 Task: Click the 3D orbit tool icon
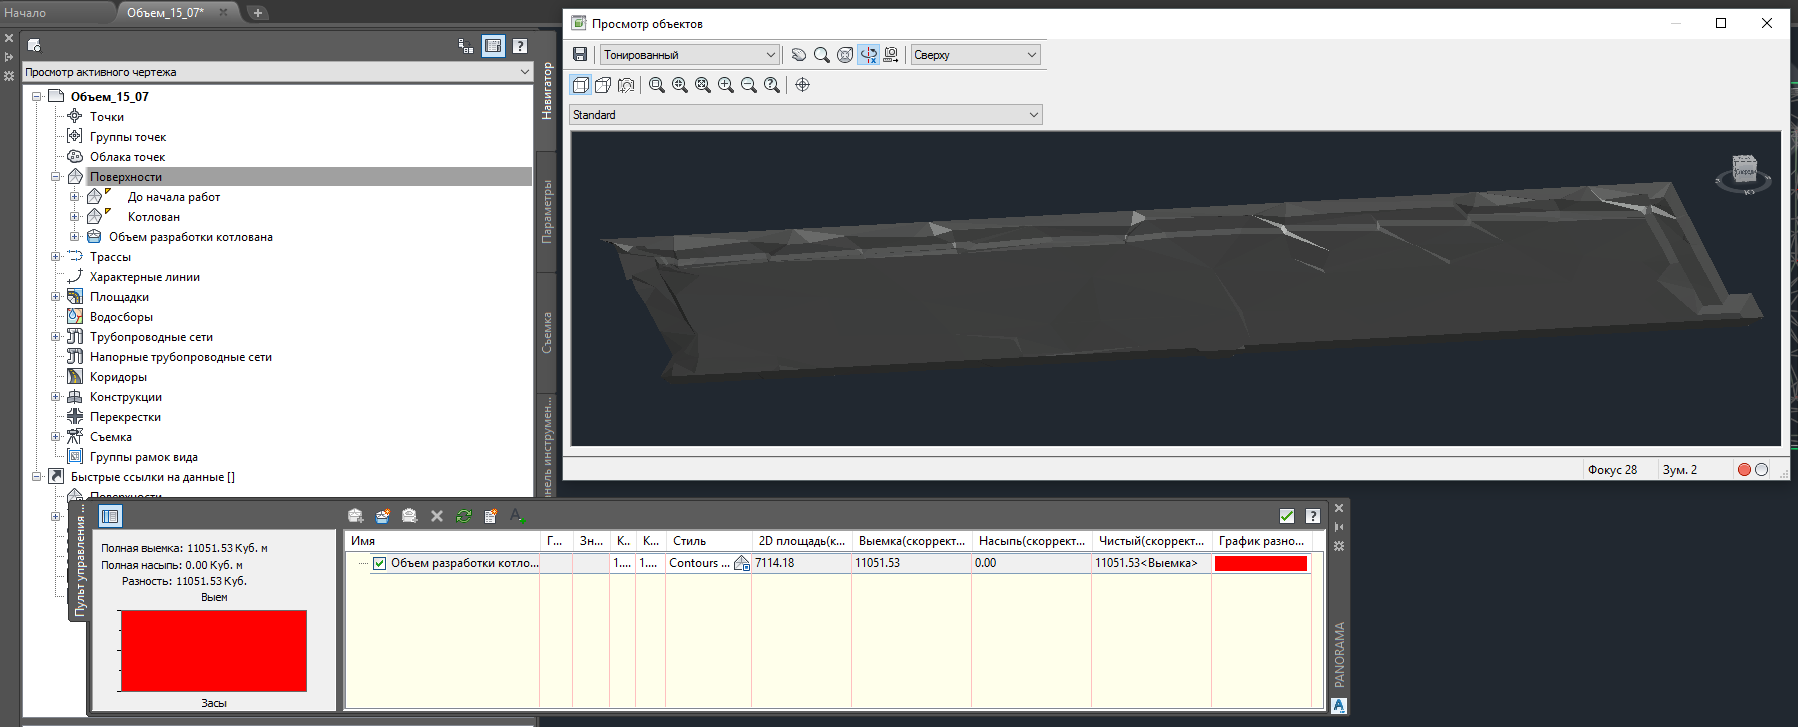pos(845,55)
